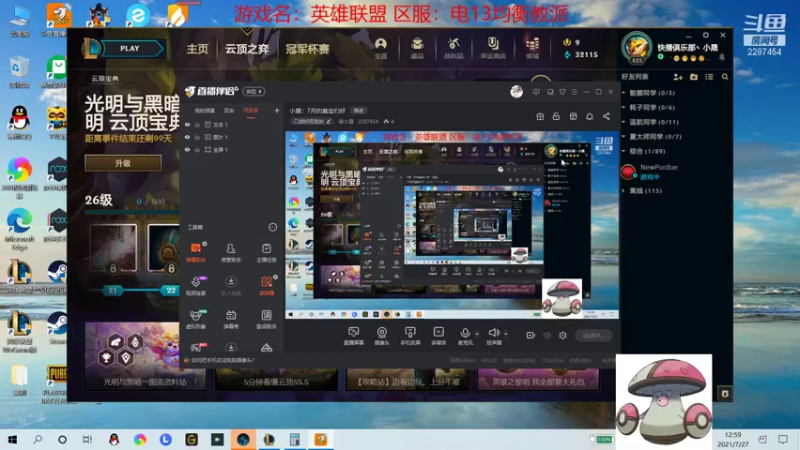This screenshot has width=800, height=450.
Task: Click the gift box icon above the preview
Action: pyautogui.click(x=540, y=116)
